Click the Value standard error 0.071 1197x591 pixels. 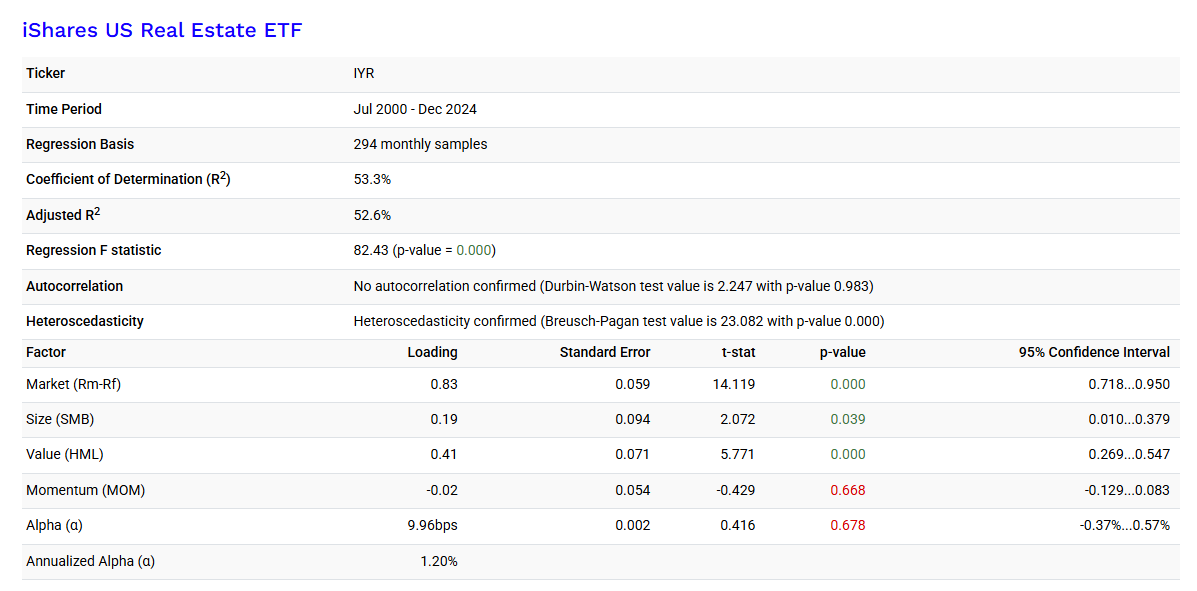[x=633, y=454]
